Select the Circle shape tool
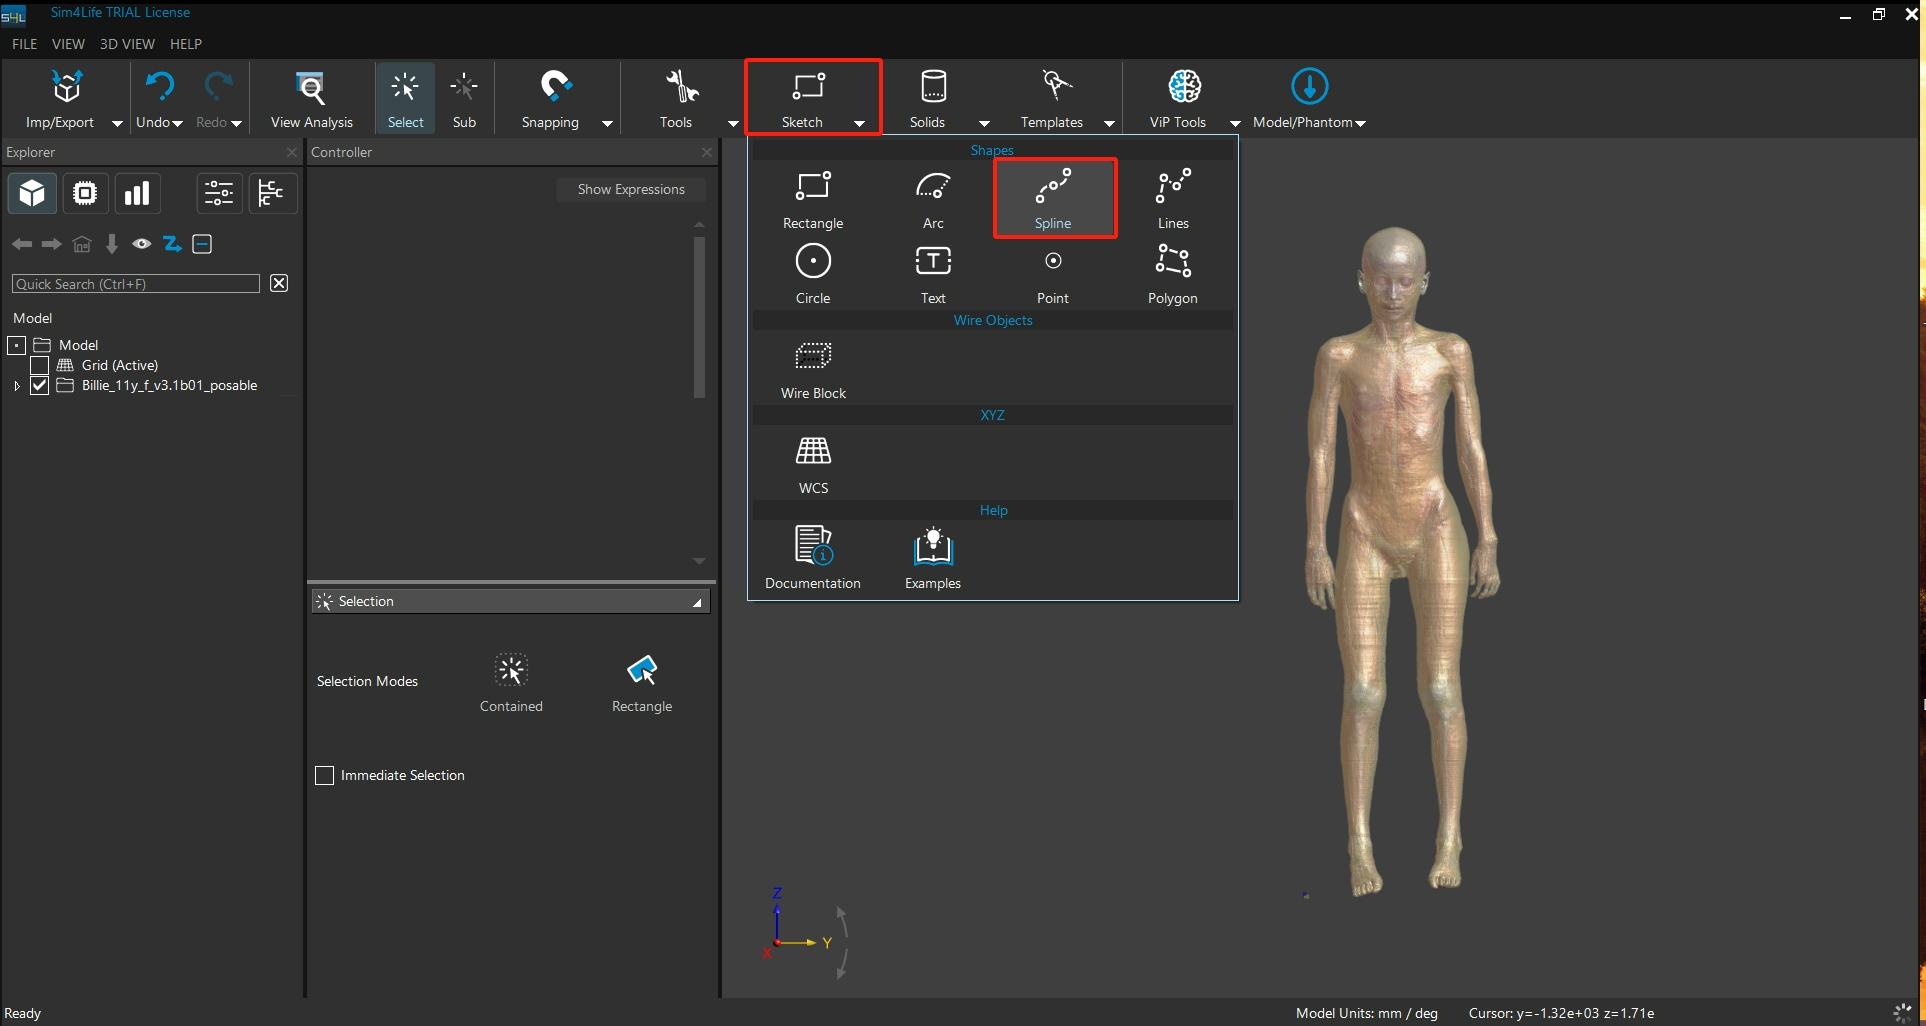The image size is (1926, 1026). pos(813,274)
